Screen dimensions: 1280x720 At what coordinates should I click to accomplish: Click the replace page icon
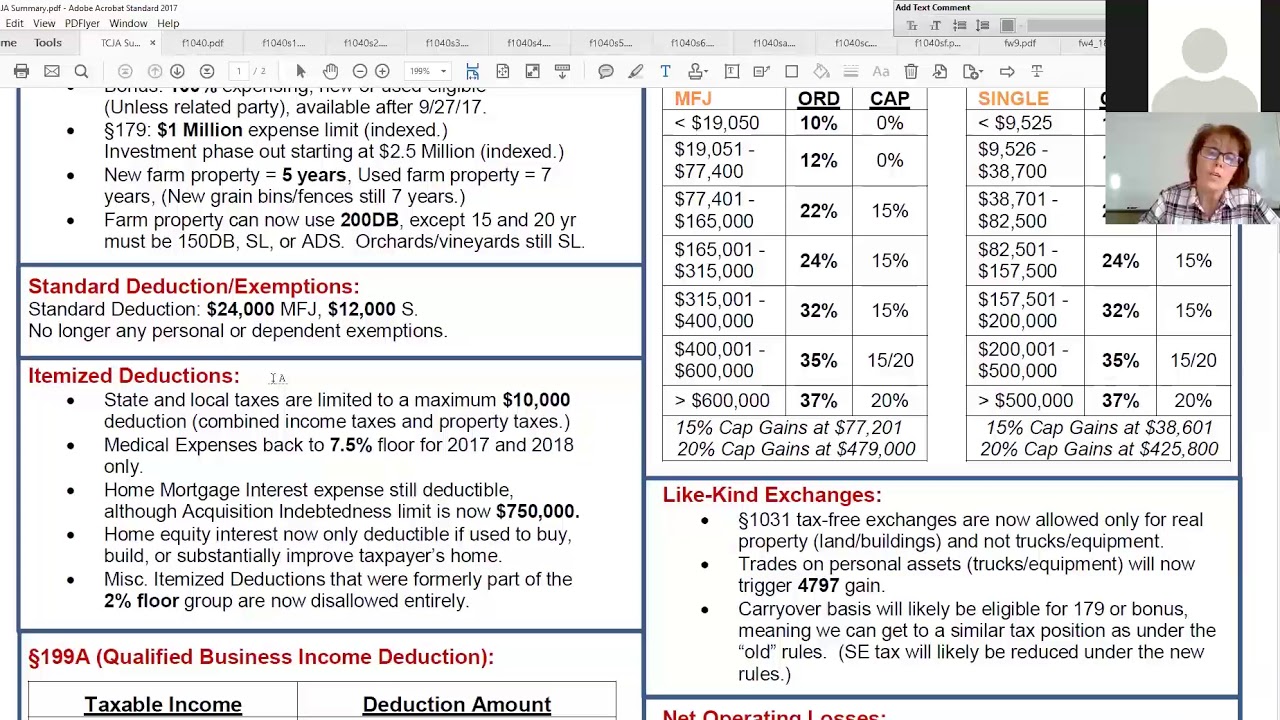click(x=940, y=71)
